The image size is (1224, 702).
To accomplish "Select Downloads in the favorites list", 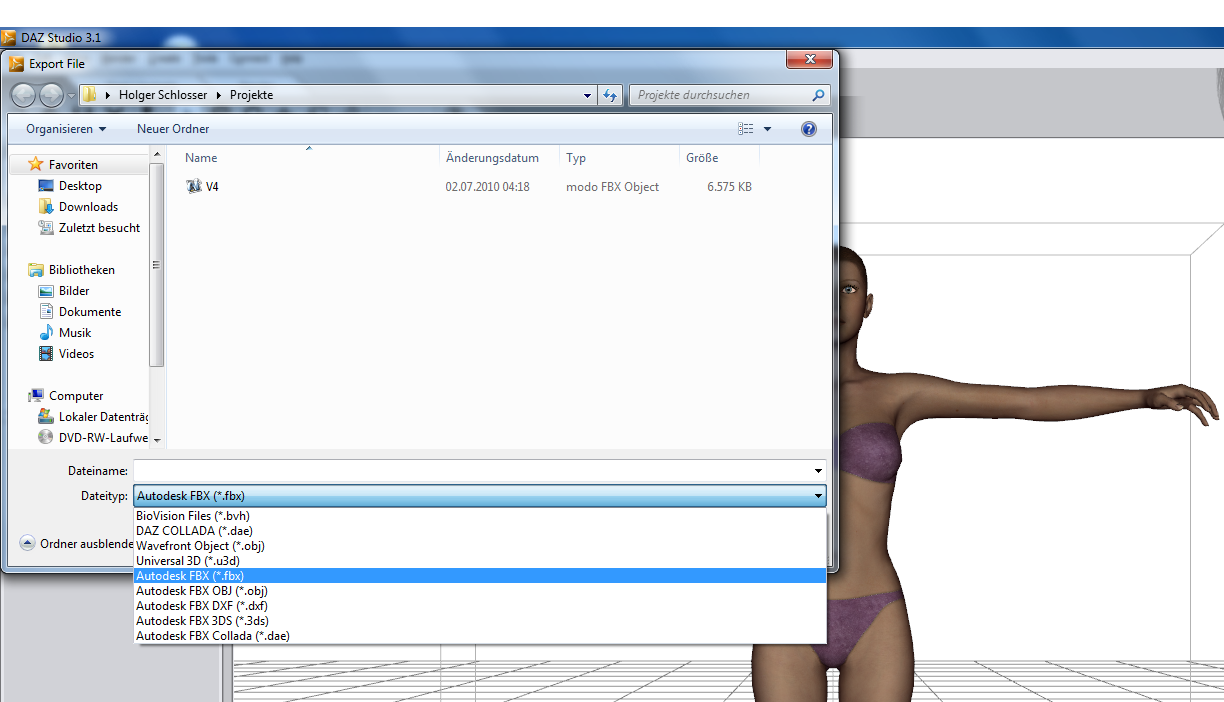I will click(88, 207).
